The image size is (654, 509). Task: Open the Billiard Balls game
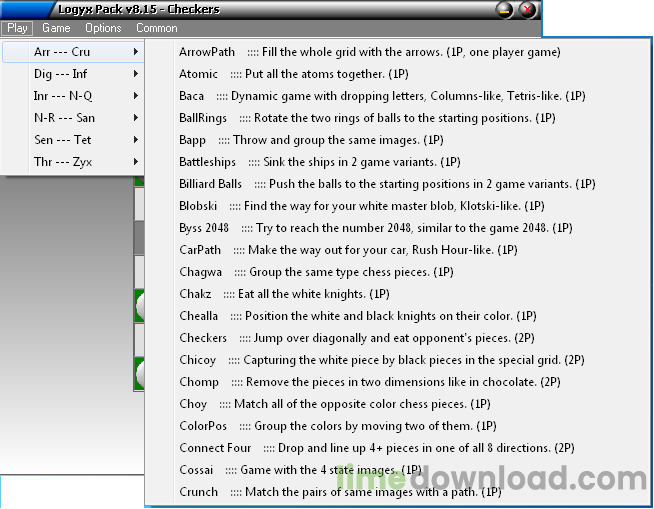tap(398, 184)
